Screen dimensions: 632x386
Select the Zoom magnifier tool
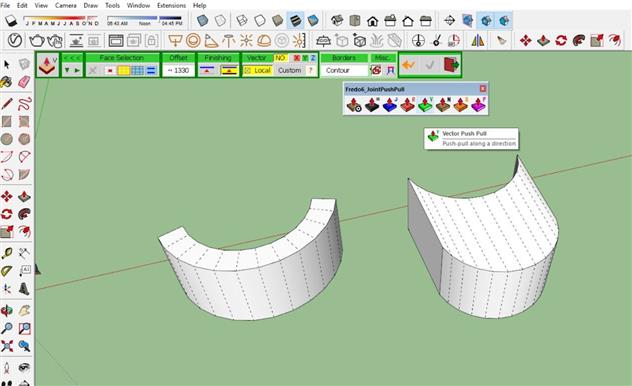(x=7, y=328)
